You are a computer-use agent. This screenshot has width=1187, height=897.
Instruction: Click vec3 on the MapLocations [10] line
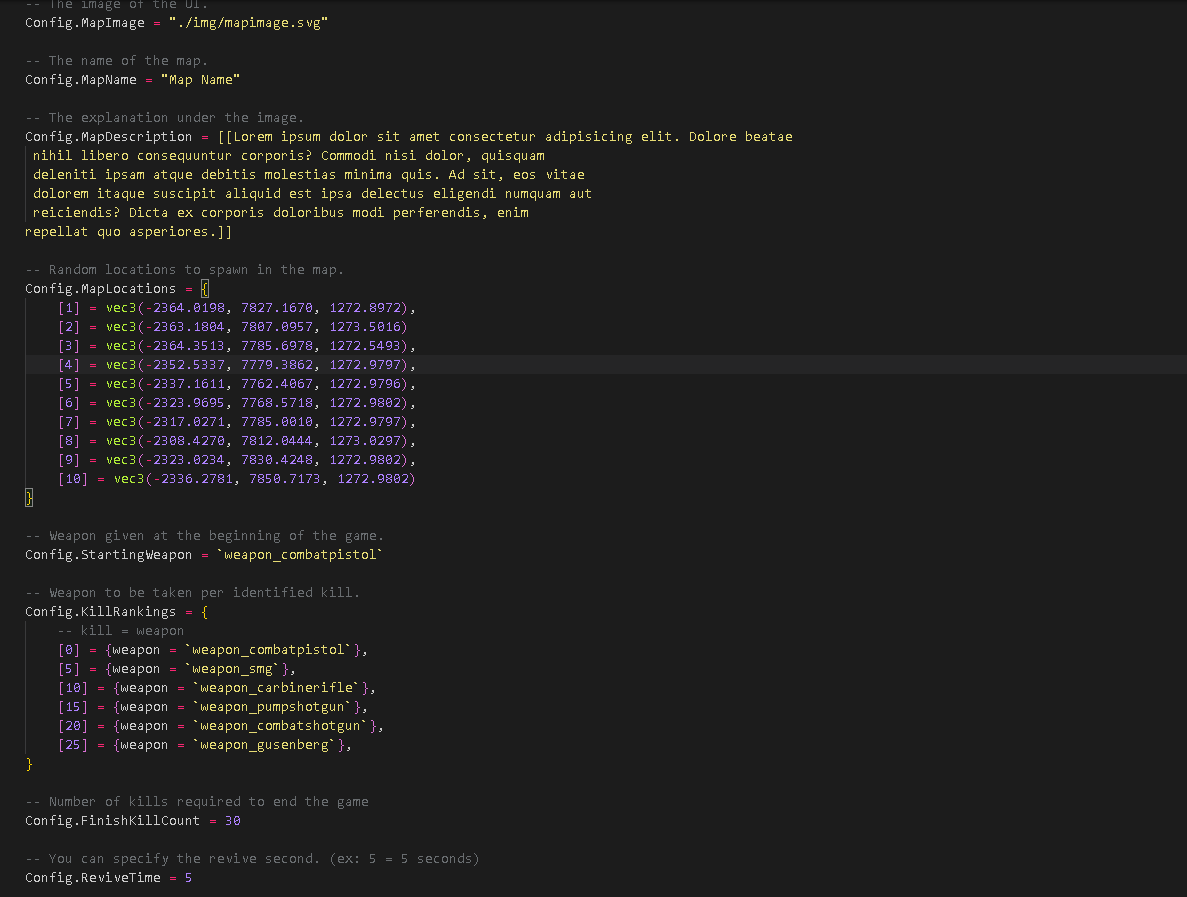pyautogui.click(x=129, y=479)
